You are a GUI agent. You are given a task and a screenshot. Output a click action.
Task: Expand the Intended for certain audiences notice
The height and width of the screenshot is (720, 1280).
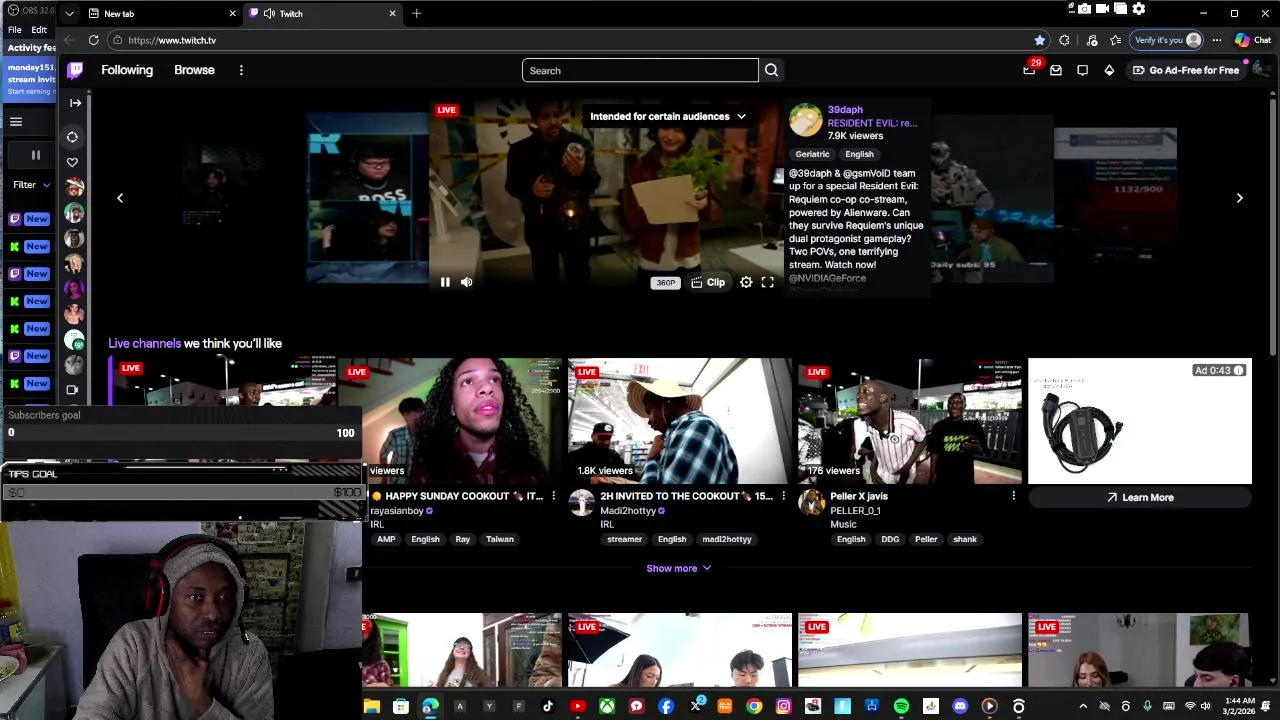[x=668, y=116]
